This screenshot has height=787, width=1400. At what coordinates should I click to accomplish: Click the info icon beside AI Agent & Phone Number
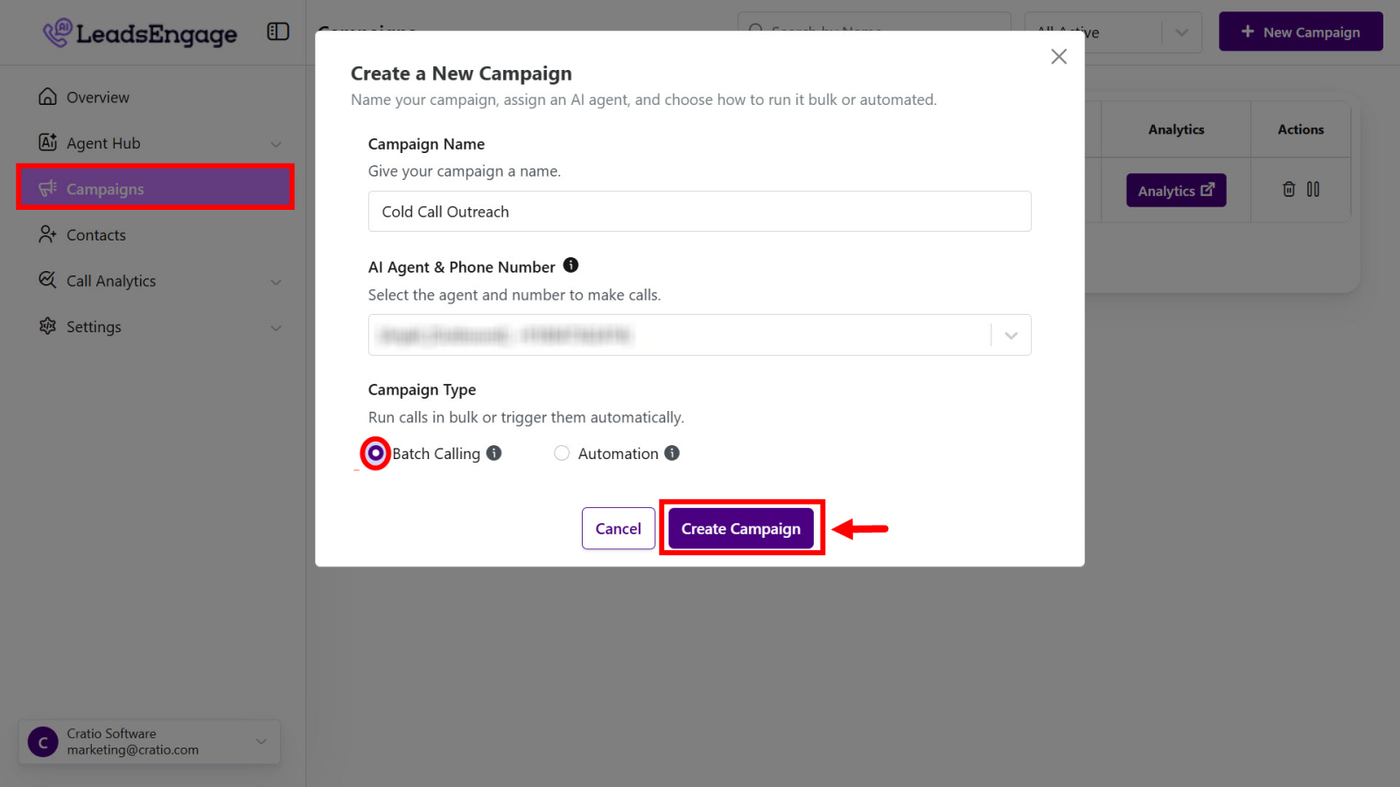click(571, 265)
